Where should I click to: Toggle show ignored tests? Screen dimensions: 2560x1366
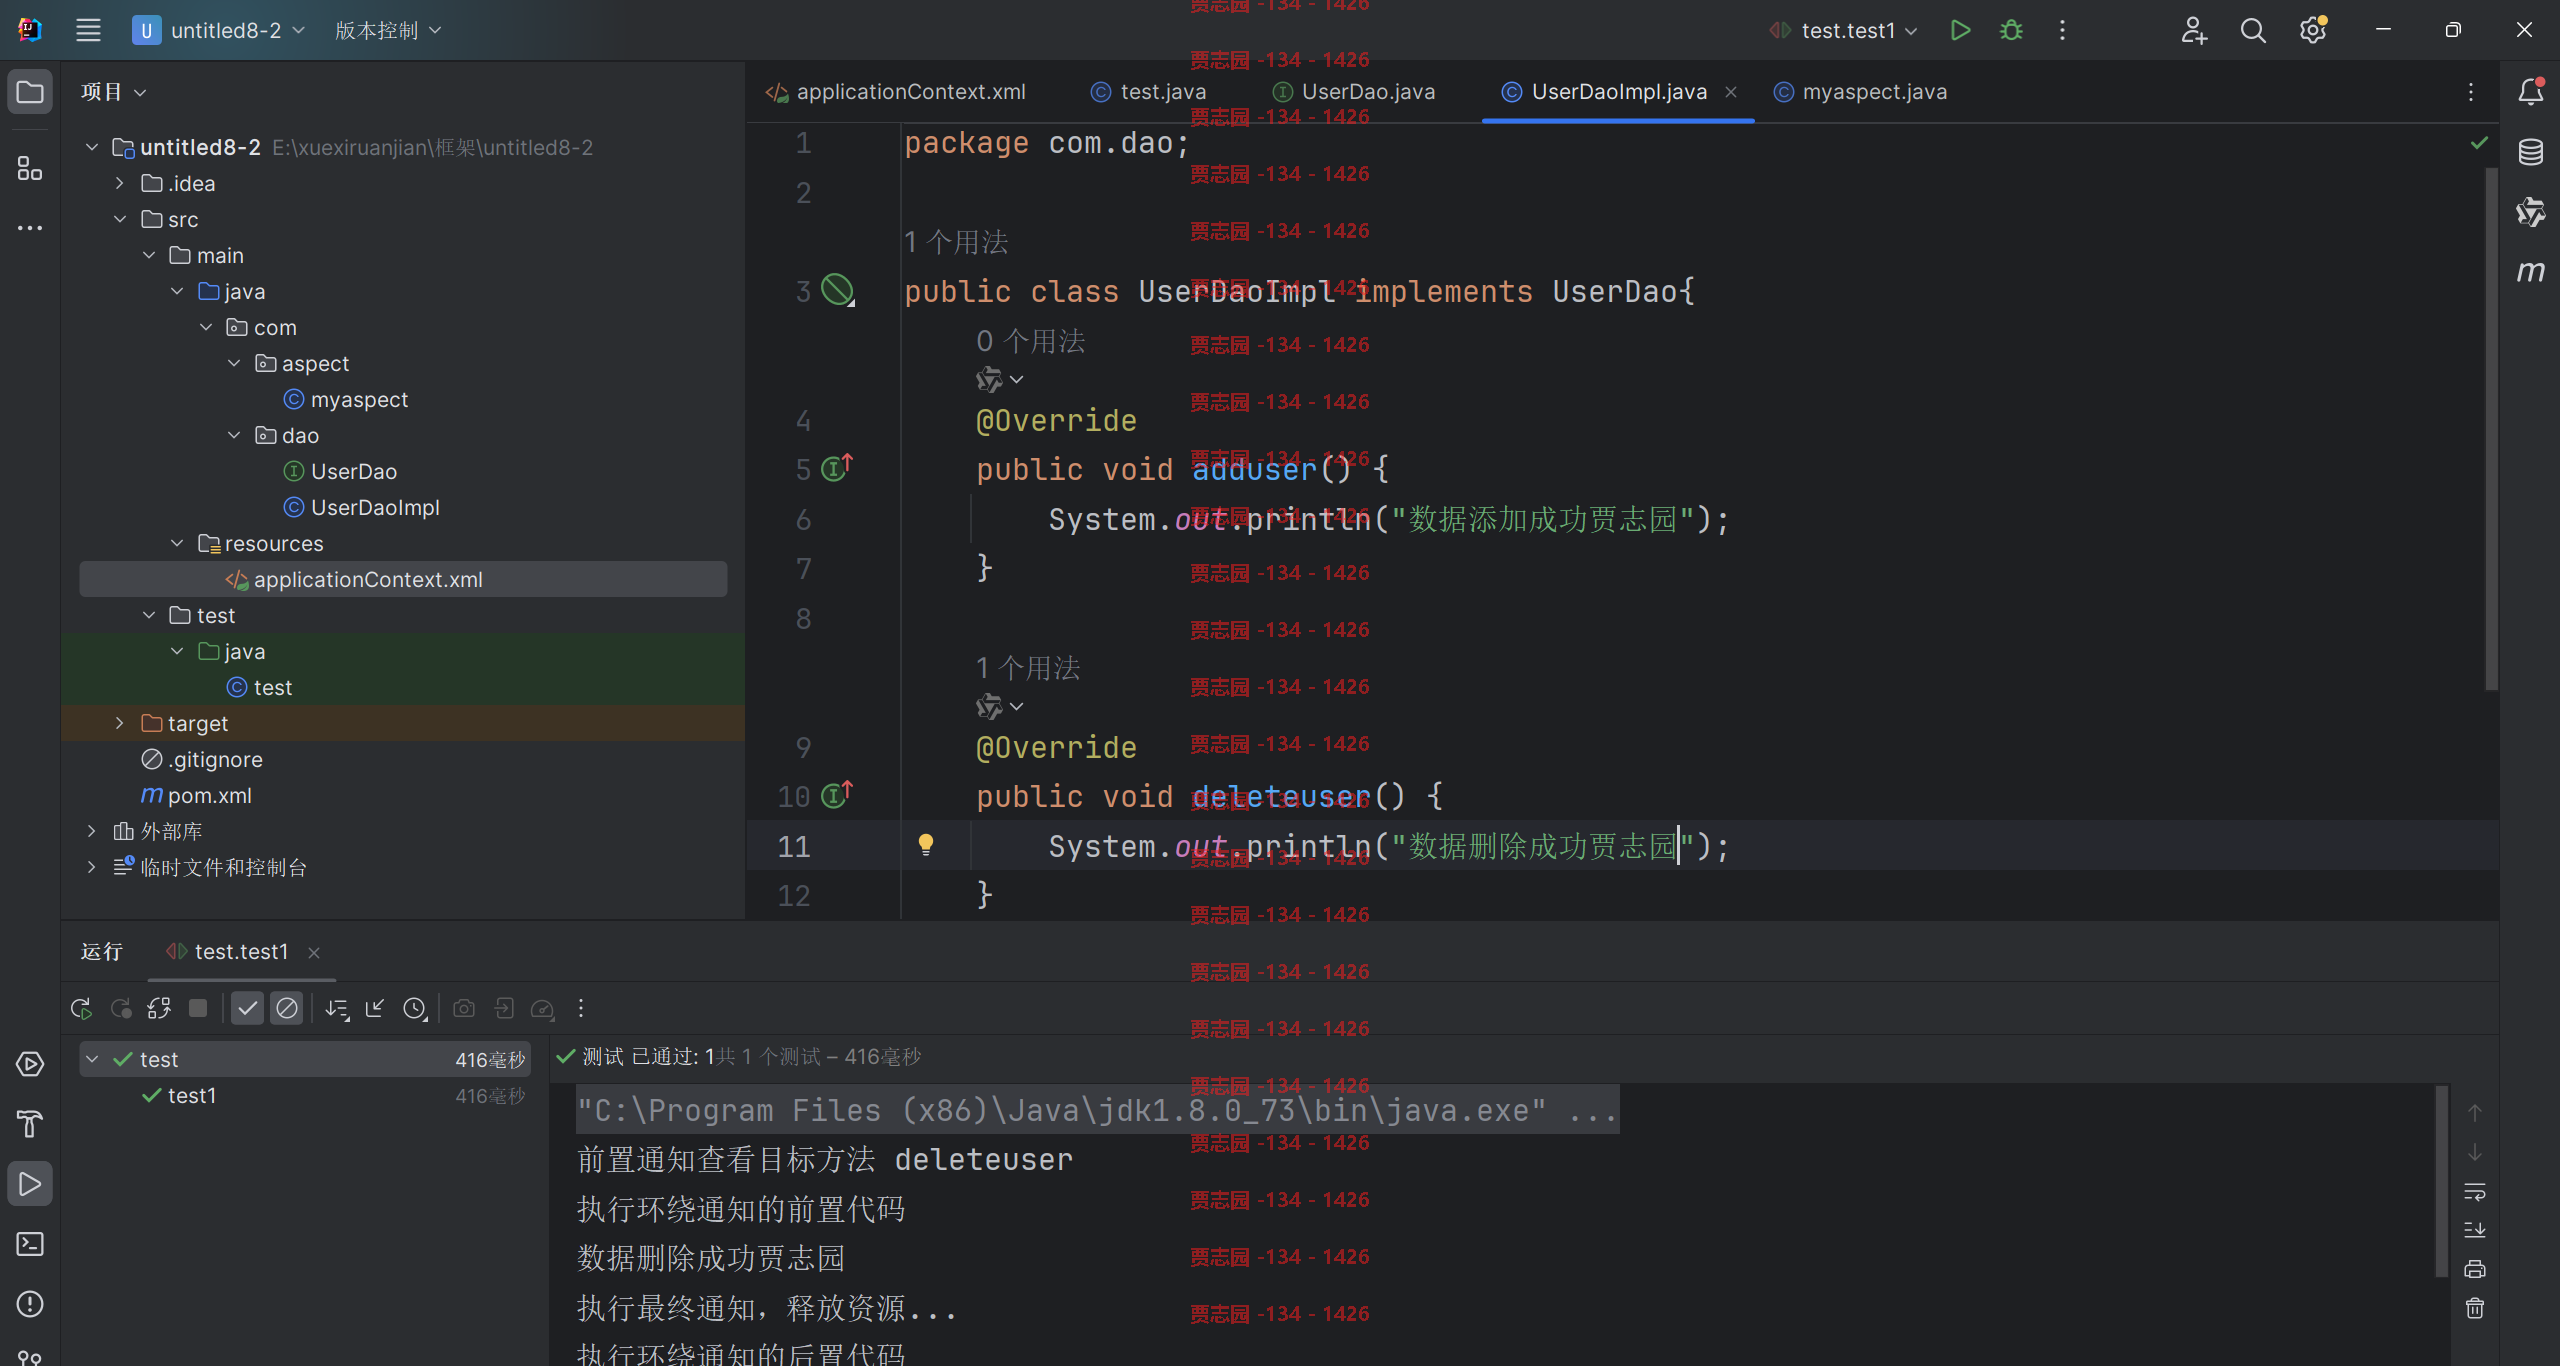(x=286, y=1008)
